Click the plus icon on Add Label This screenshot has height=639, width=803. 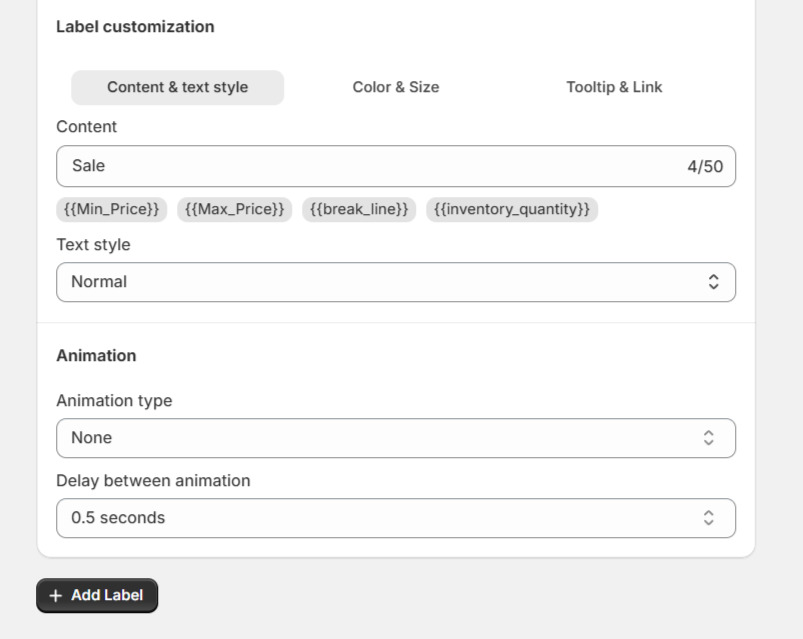point(55,595)
